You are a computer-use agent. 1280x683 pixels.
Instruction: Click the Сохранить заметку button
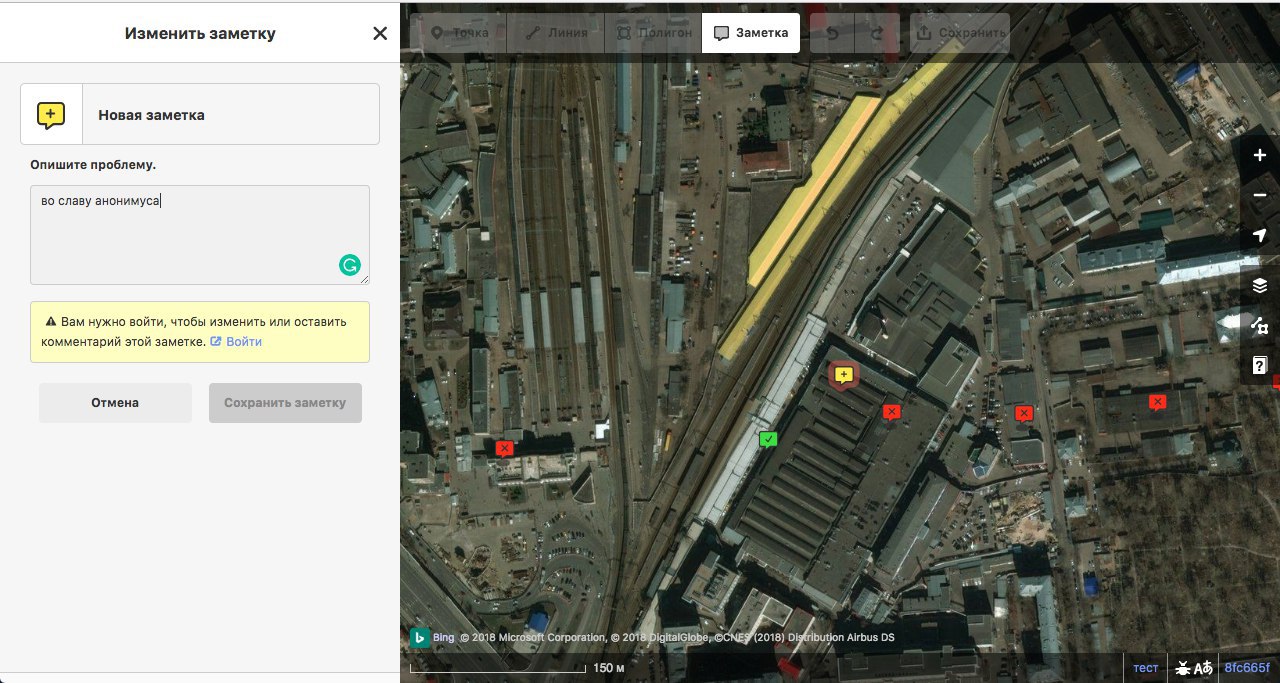(x=285, y=403)
